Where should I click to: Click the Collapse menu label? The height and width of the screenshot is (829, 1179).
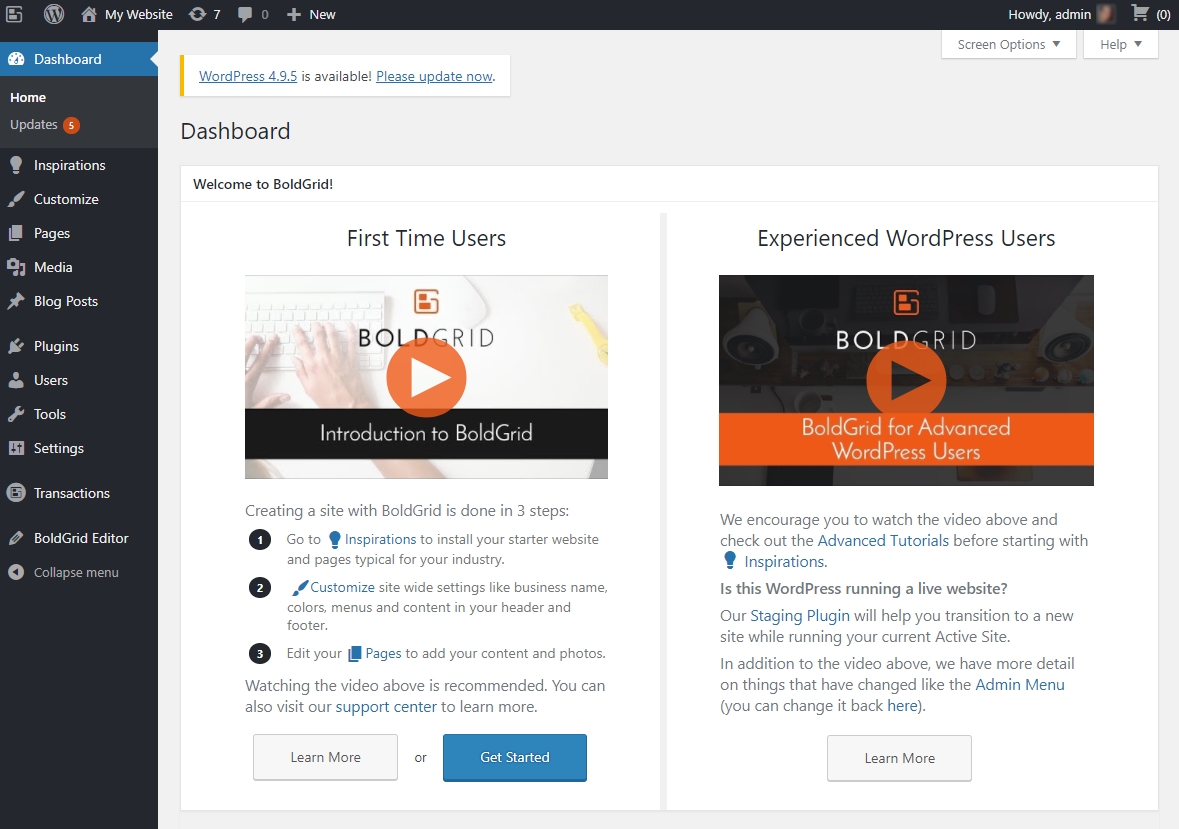click(x=76, y=573)
